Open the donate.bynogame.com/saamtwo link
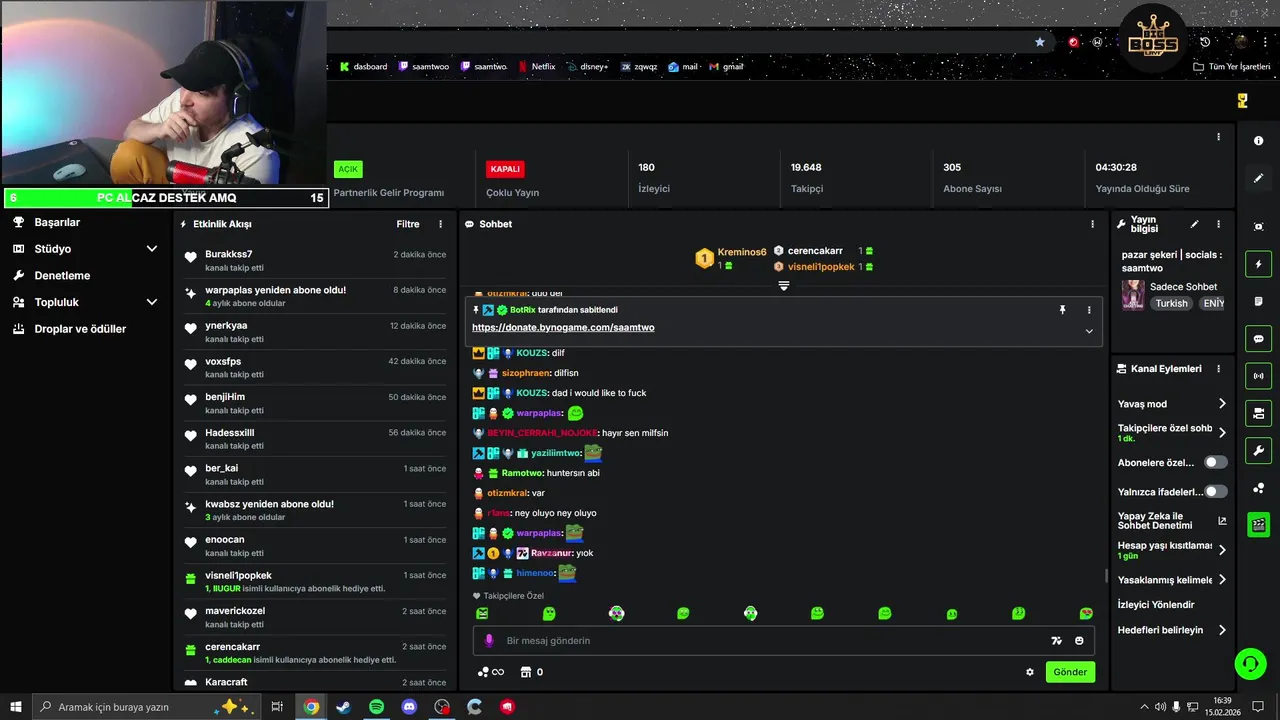 tap(563, 327)
